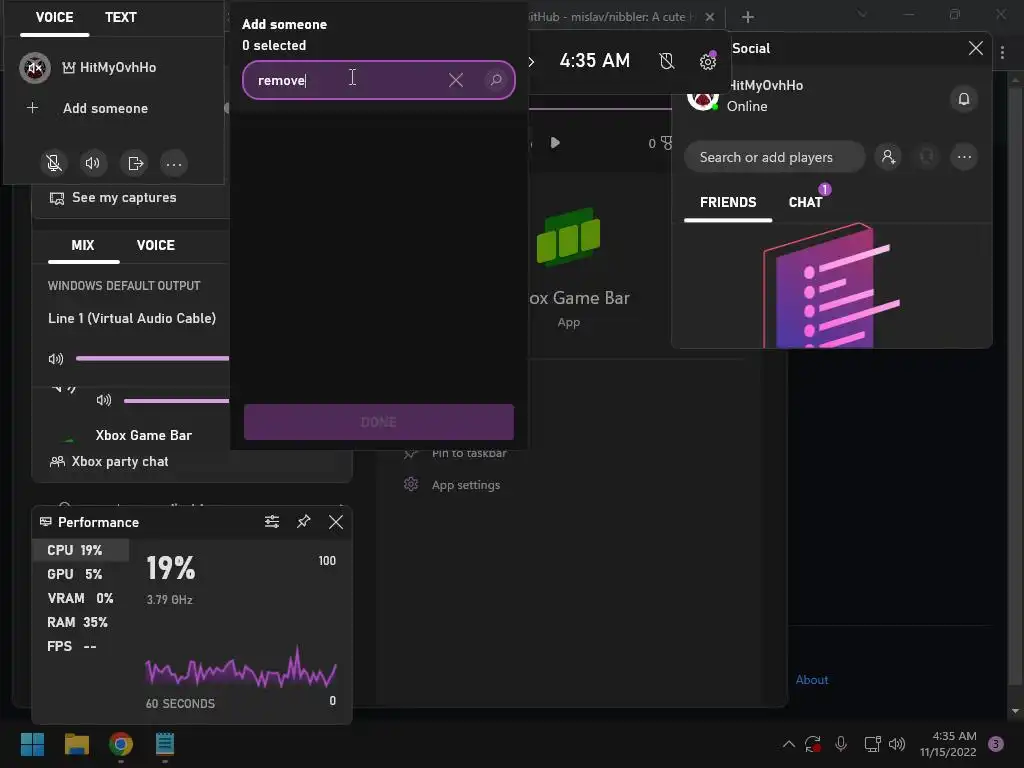Image resolution: width=1024 pixels, height=768 pixels.
Task: Open File Explorer from taskbar
Action: 76,744
